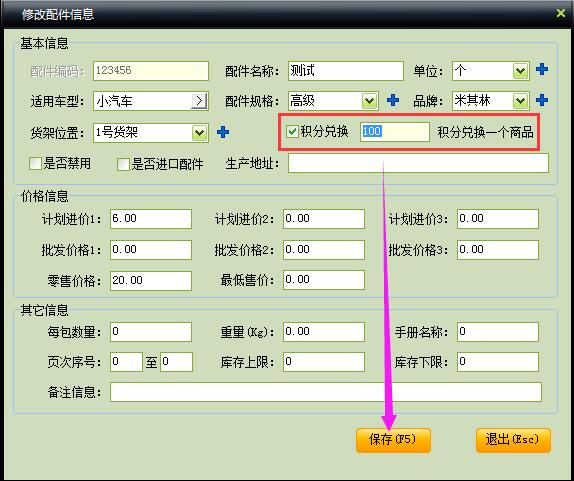The height and width of the screenshot is (481, 574).
Task: Click the 保存(F5) button
Action: [x=393, y=440]
